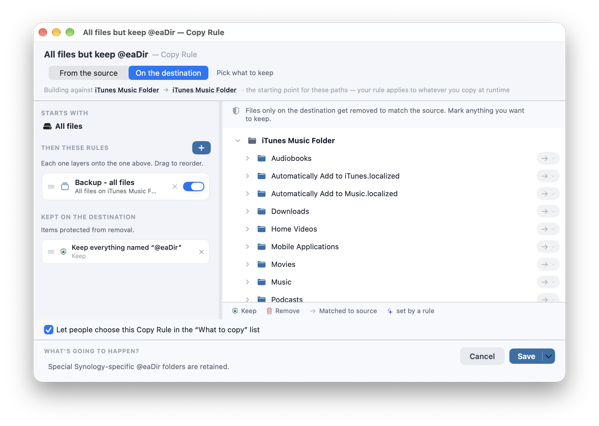This screenshot has height=426, width=599.
Task: Expand the Downloads folder
Action: (247, 211)
